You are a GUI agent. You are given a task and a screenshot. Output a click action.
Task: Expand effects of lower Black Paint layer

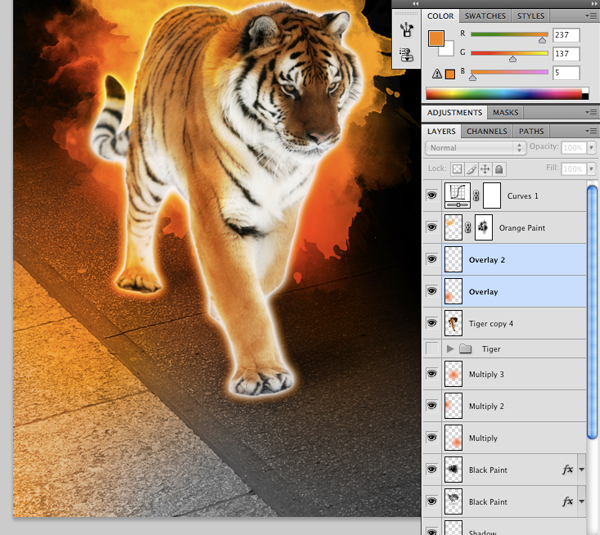(581, 501)
